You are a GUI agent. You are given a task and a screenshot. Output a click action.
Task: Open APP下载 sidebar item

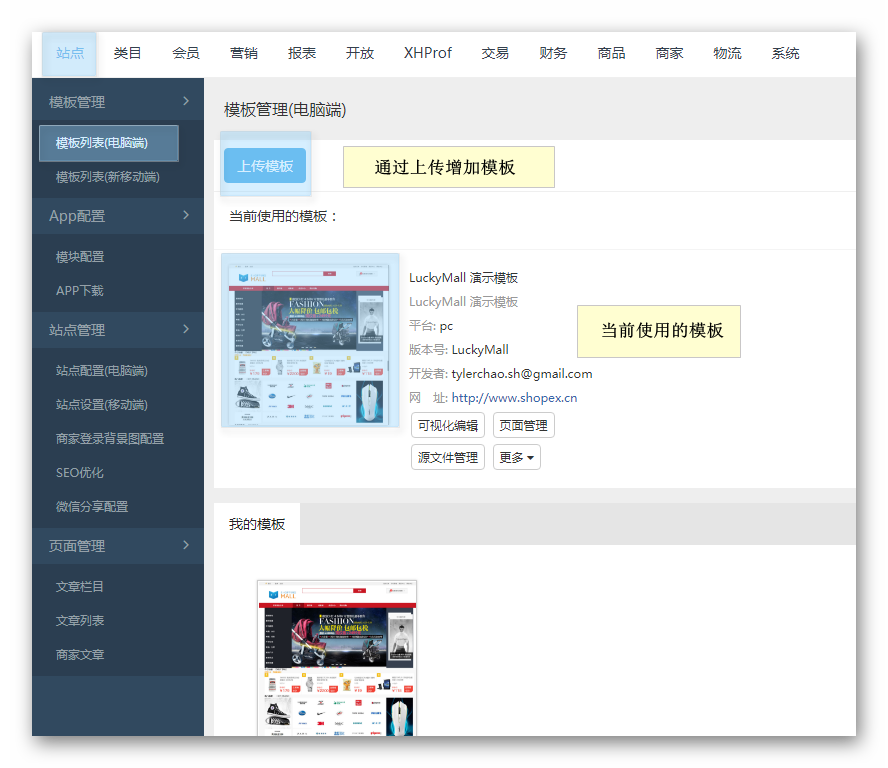point(79,291)
